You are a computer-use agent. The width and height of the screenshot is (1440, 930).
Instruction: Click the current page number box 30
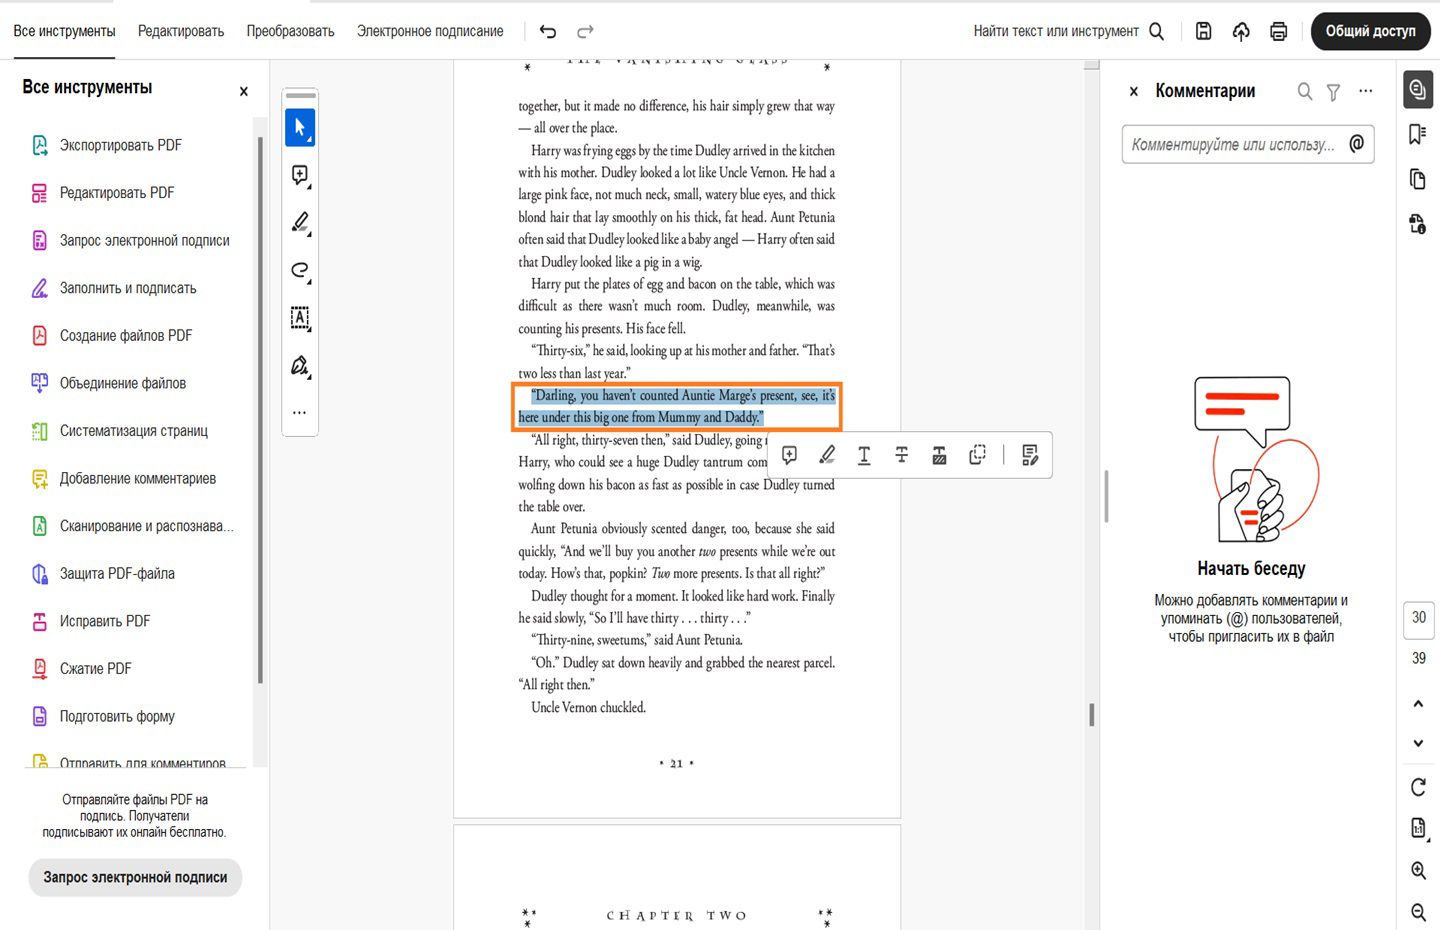(1419, 619)
